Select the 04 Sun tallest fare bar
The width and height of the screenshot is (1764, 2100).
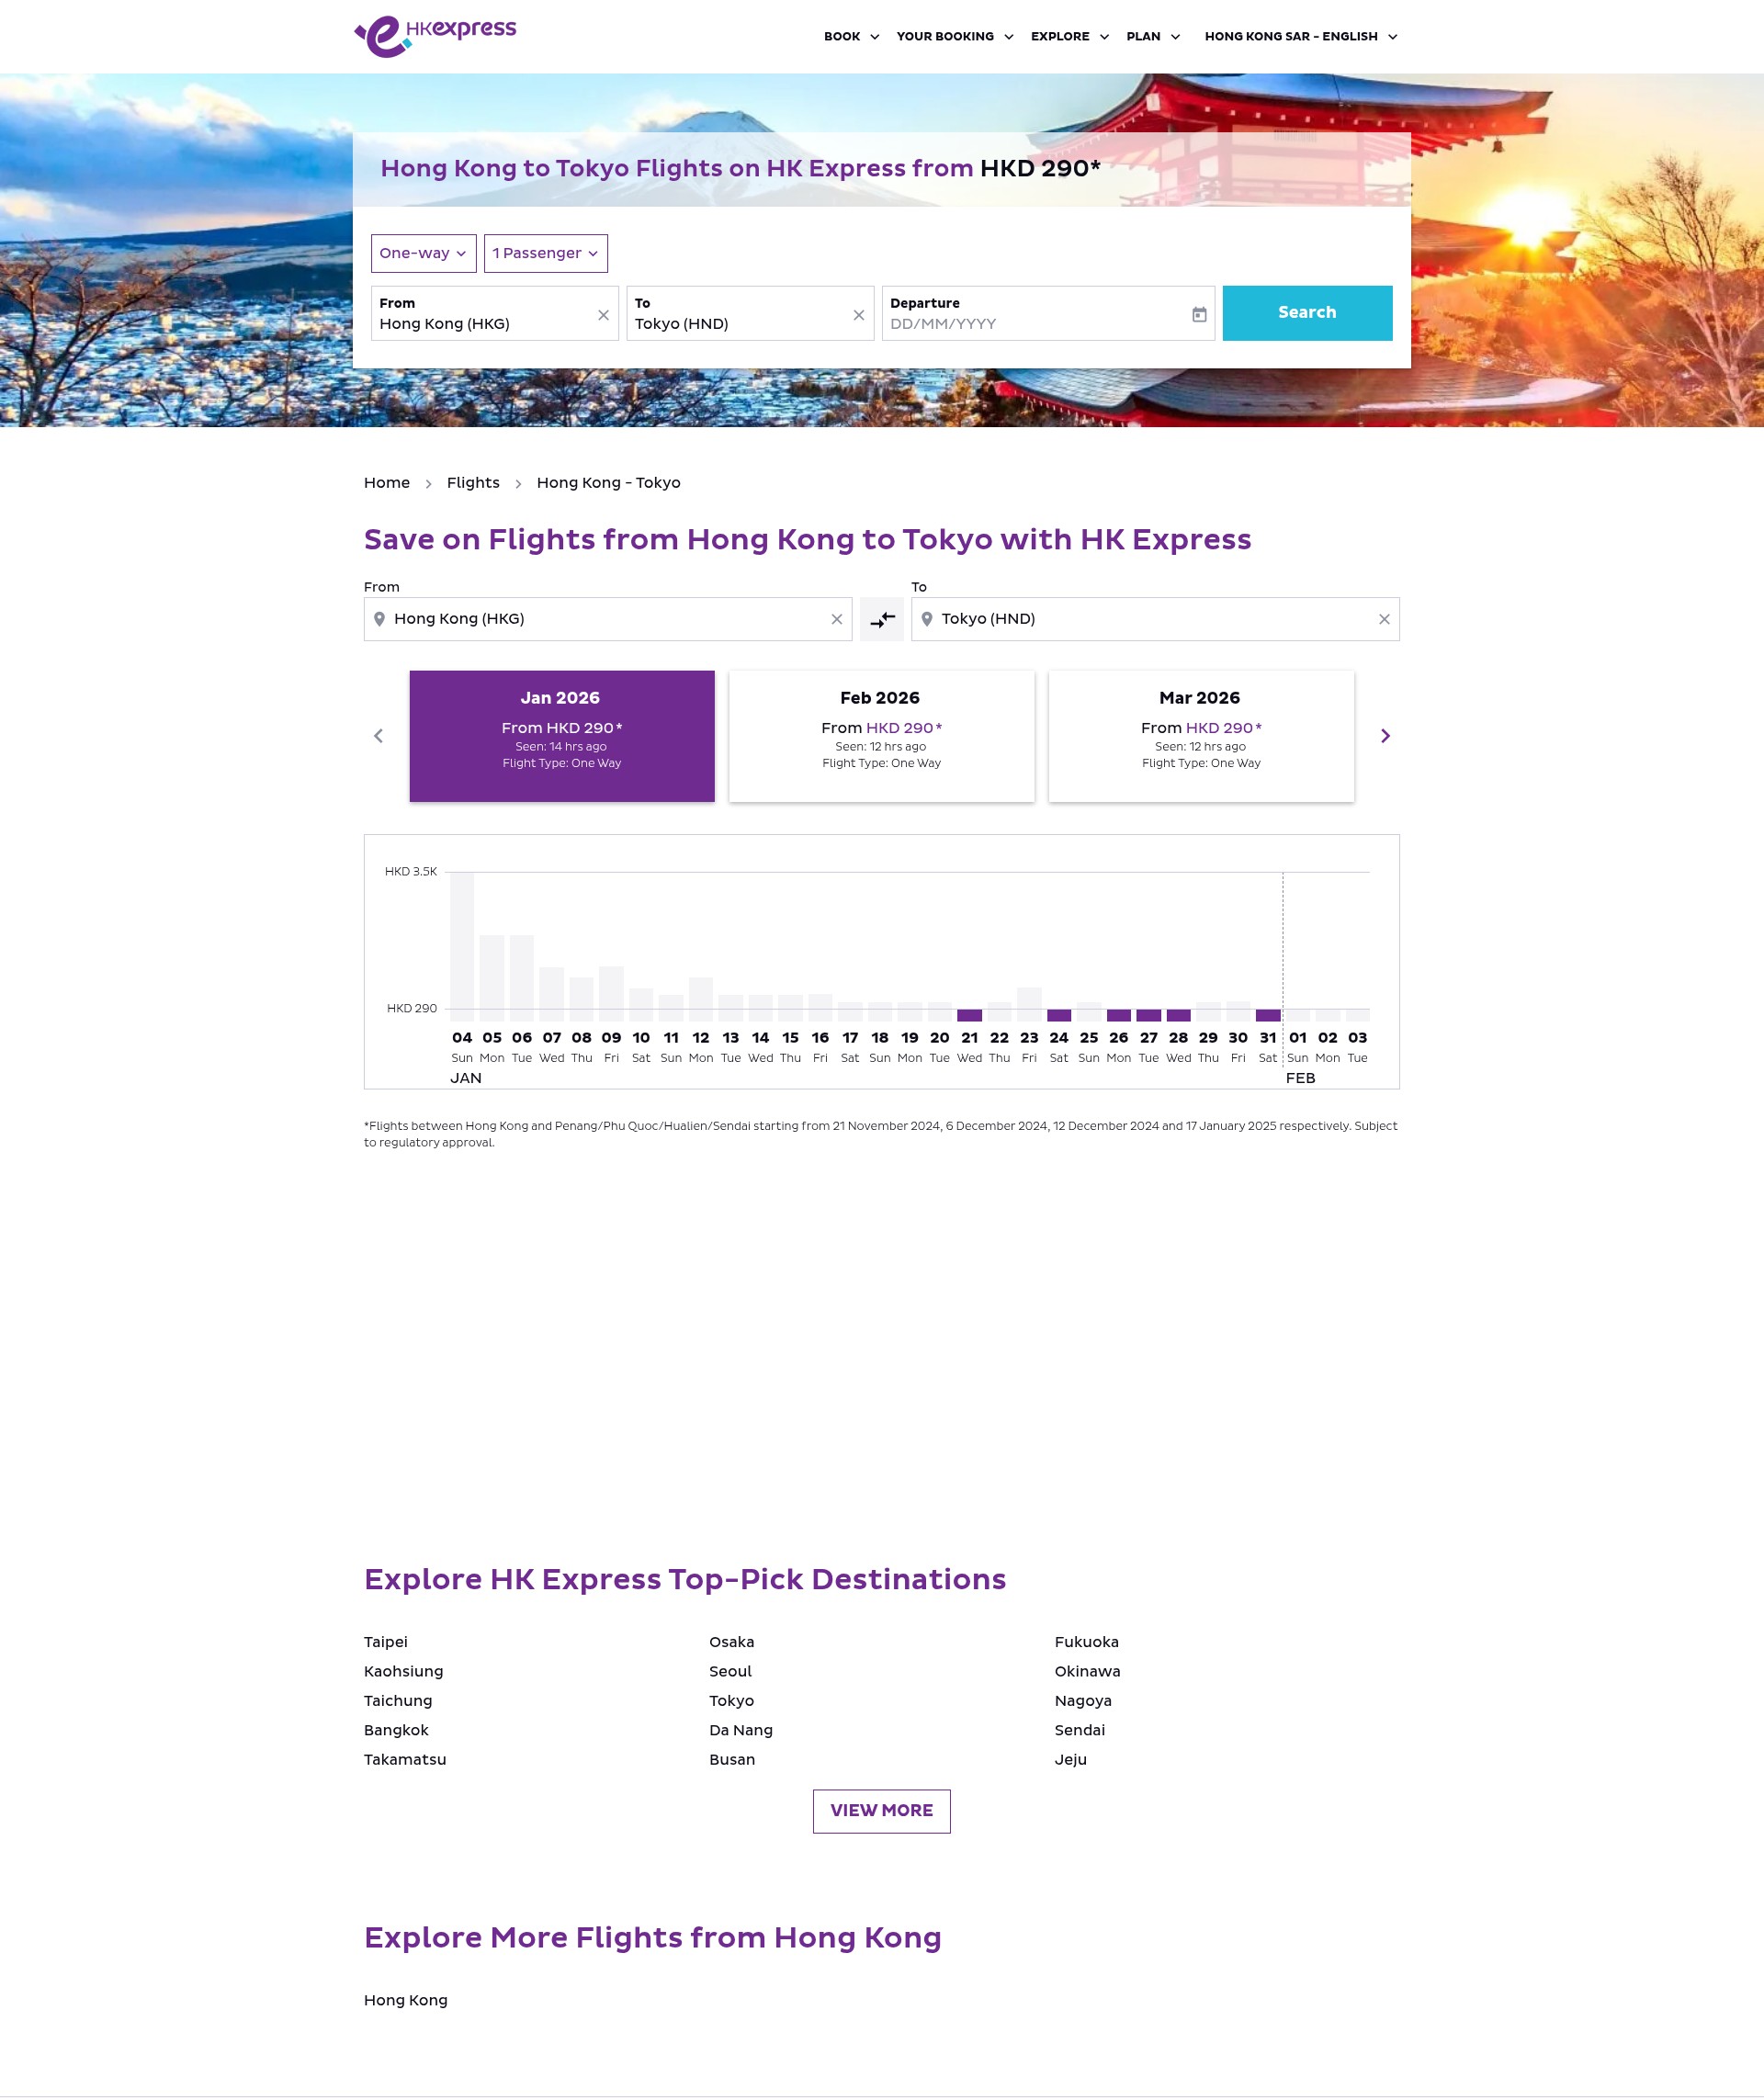tap(462, 946)
